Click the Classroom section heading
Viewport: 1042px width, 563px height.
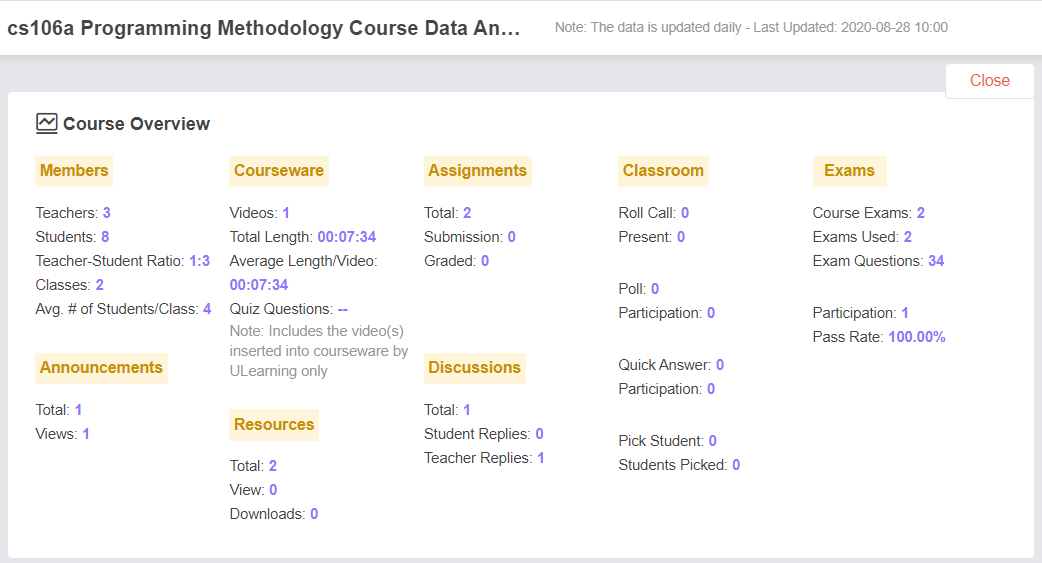[x=663, y=171]
